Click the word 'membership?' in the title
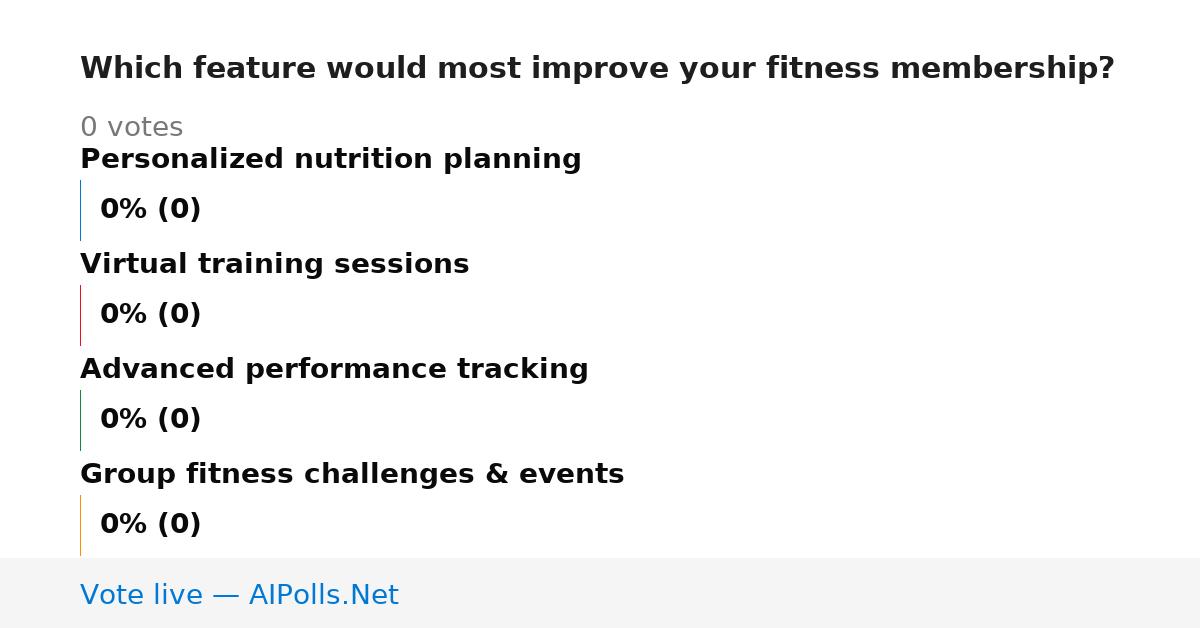The width and height of the screenshot is (1200, 628). coord(1002,69)
